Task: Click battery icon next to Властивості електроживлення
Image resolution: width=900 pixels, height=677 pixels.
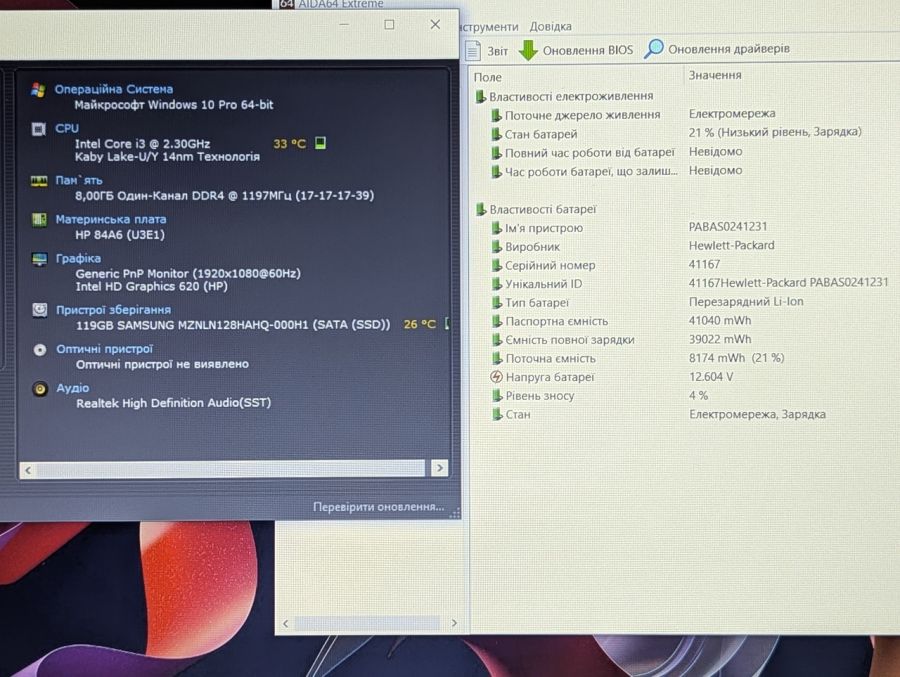Action: [480, 96]
